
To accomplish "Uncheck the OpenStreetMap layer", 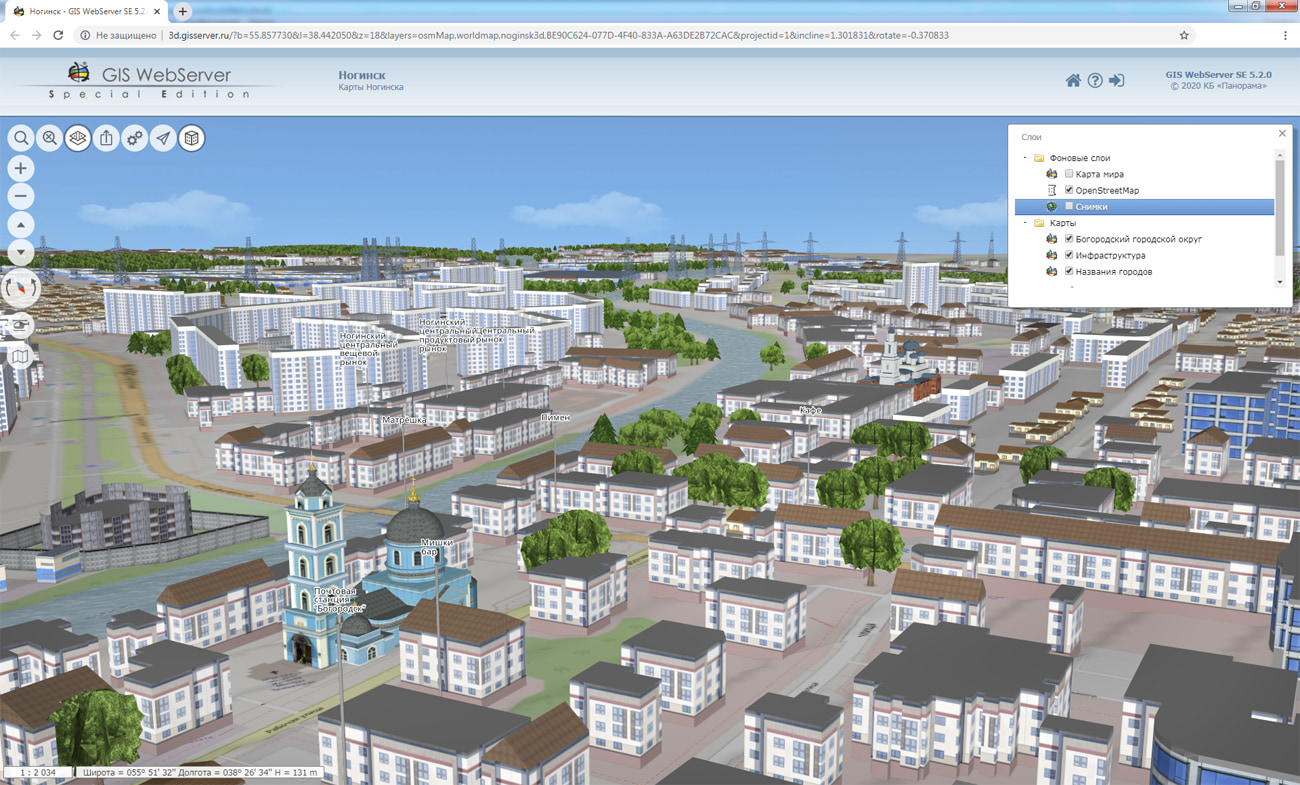I will click(1069, 190).
